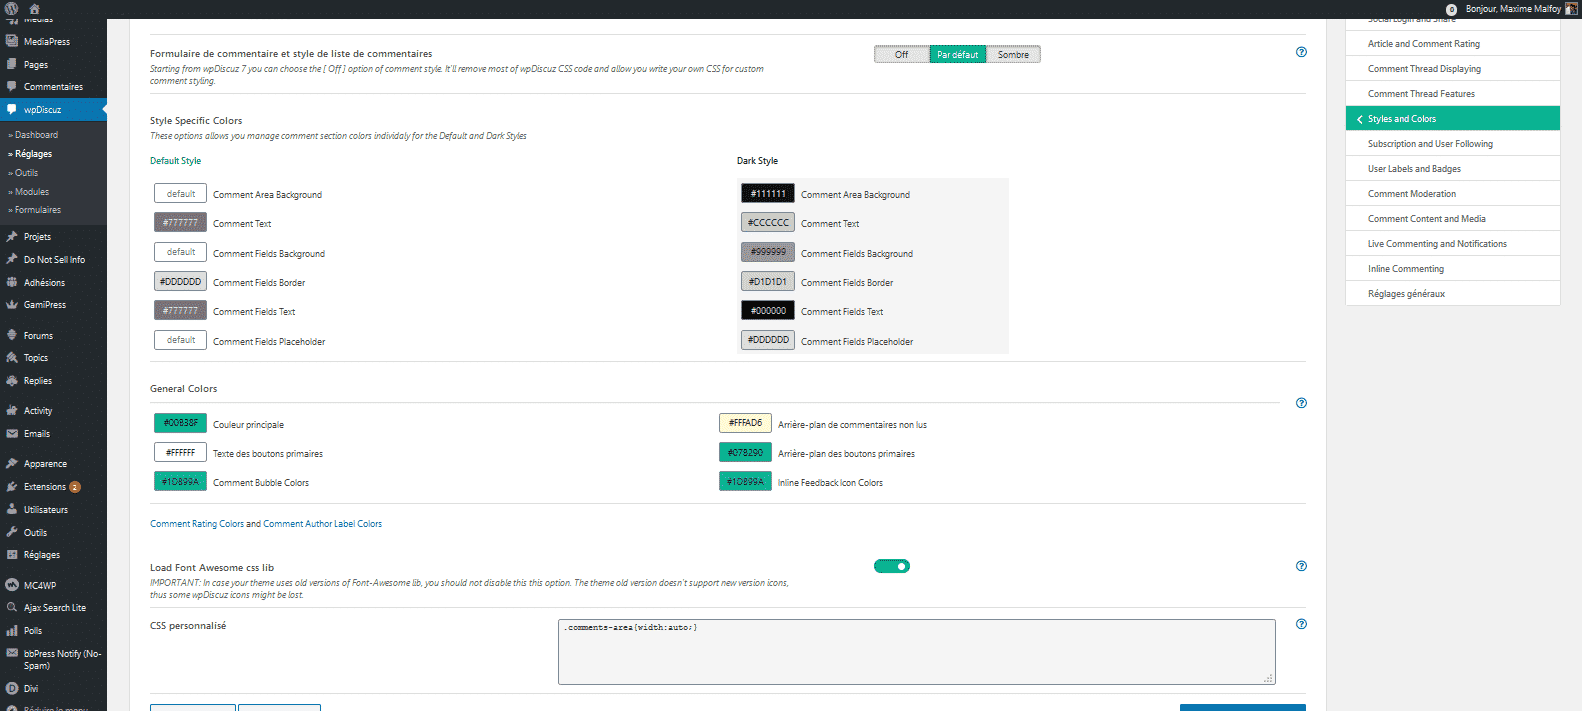This screenshot has height=711, width=1582.
Task: Select Off comment style
Action: coord(902,54)
